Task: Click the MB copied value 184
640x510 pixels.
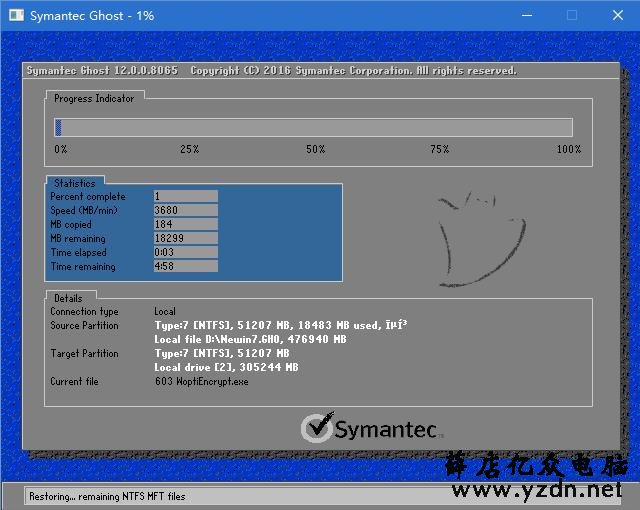Action: tap(186, 224)
